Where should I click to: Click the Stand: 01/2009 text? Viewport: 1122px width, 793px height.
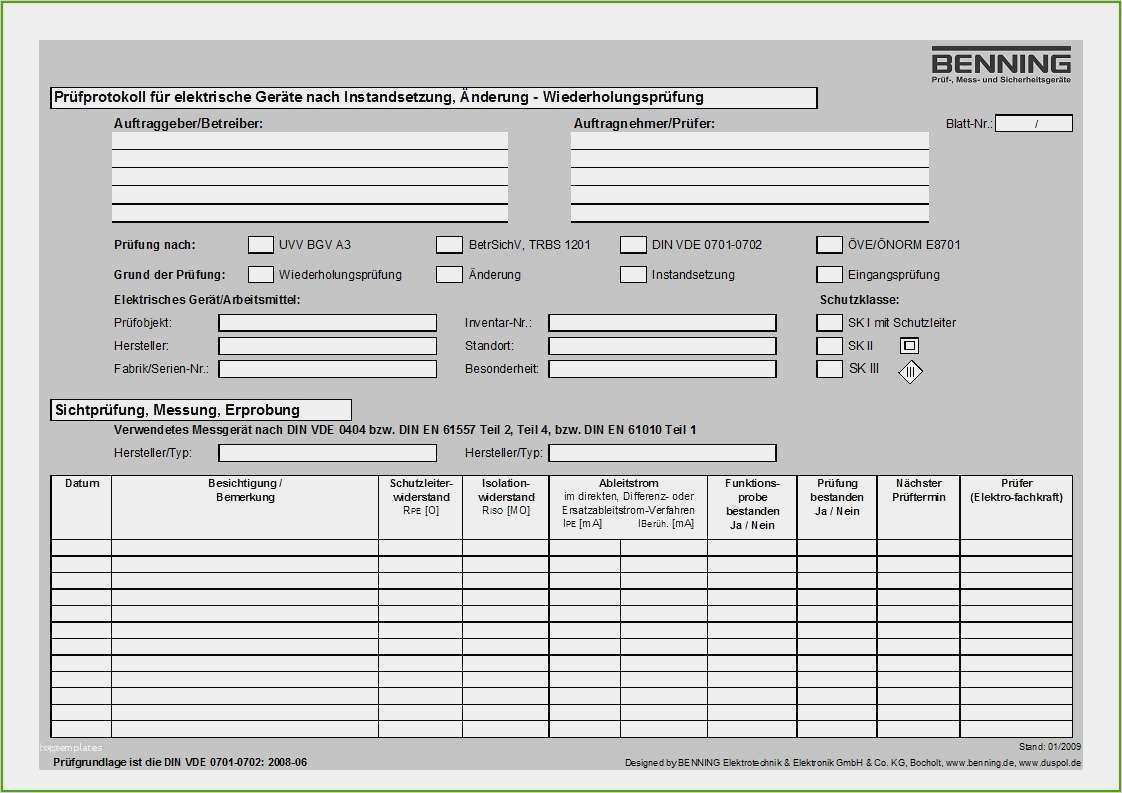pyautogui.click(x=1050, y=747)
